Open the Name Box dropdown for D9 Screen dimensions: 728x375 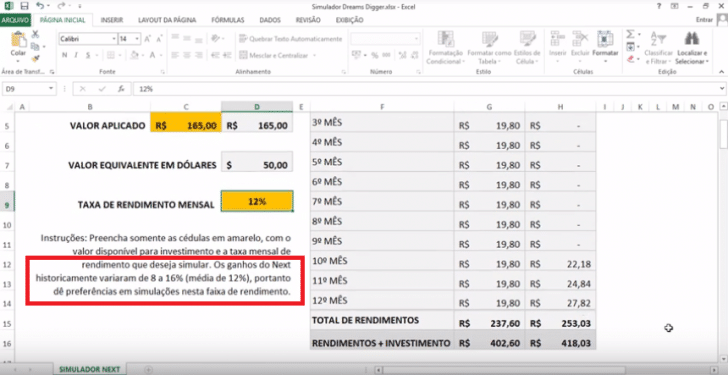(51, 89)
